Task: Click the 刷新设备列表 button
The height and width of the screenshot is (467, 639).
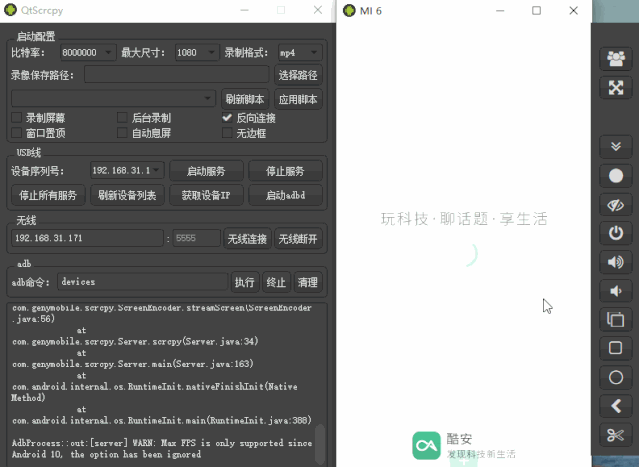Action: click(x=127, y=195)
